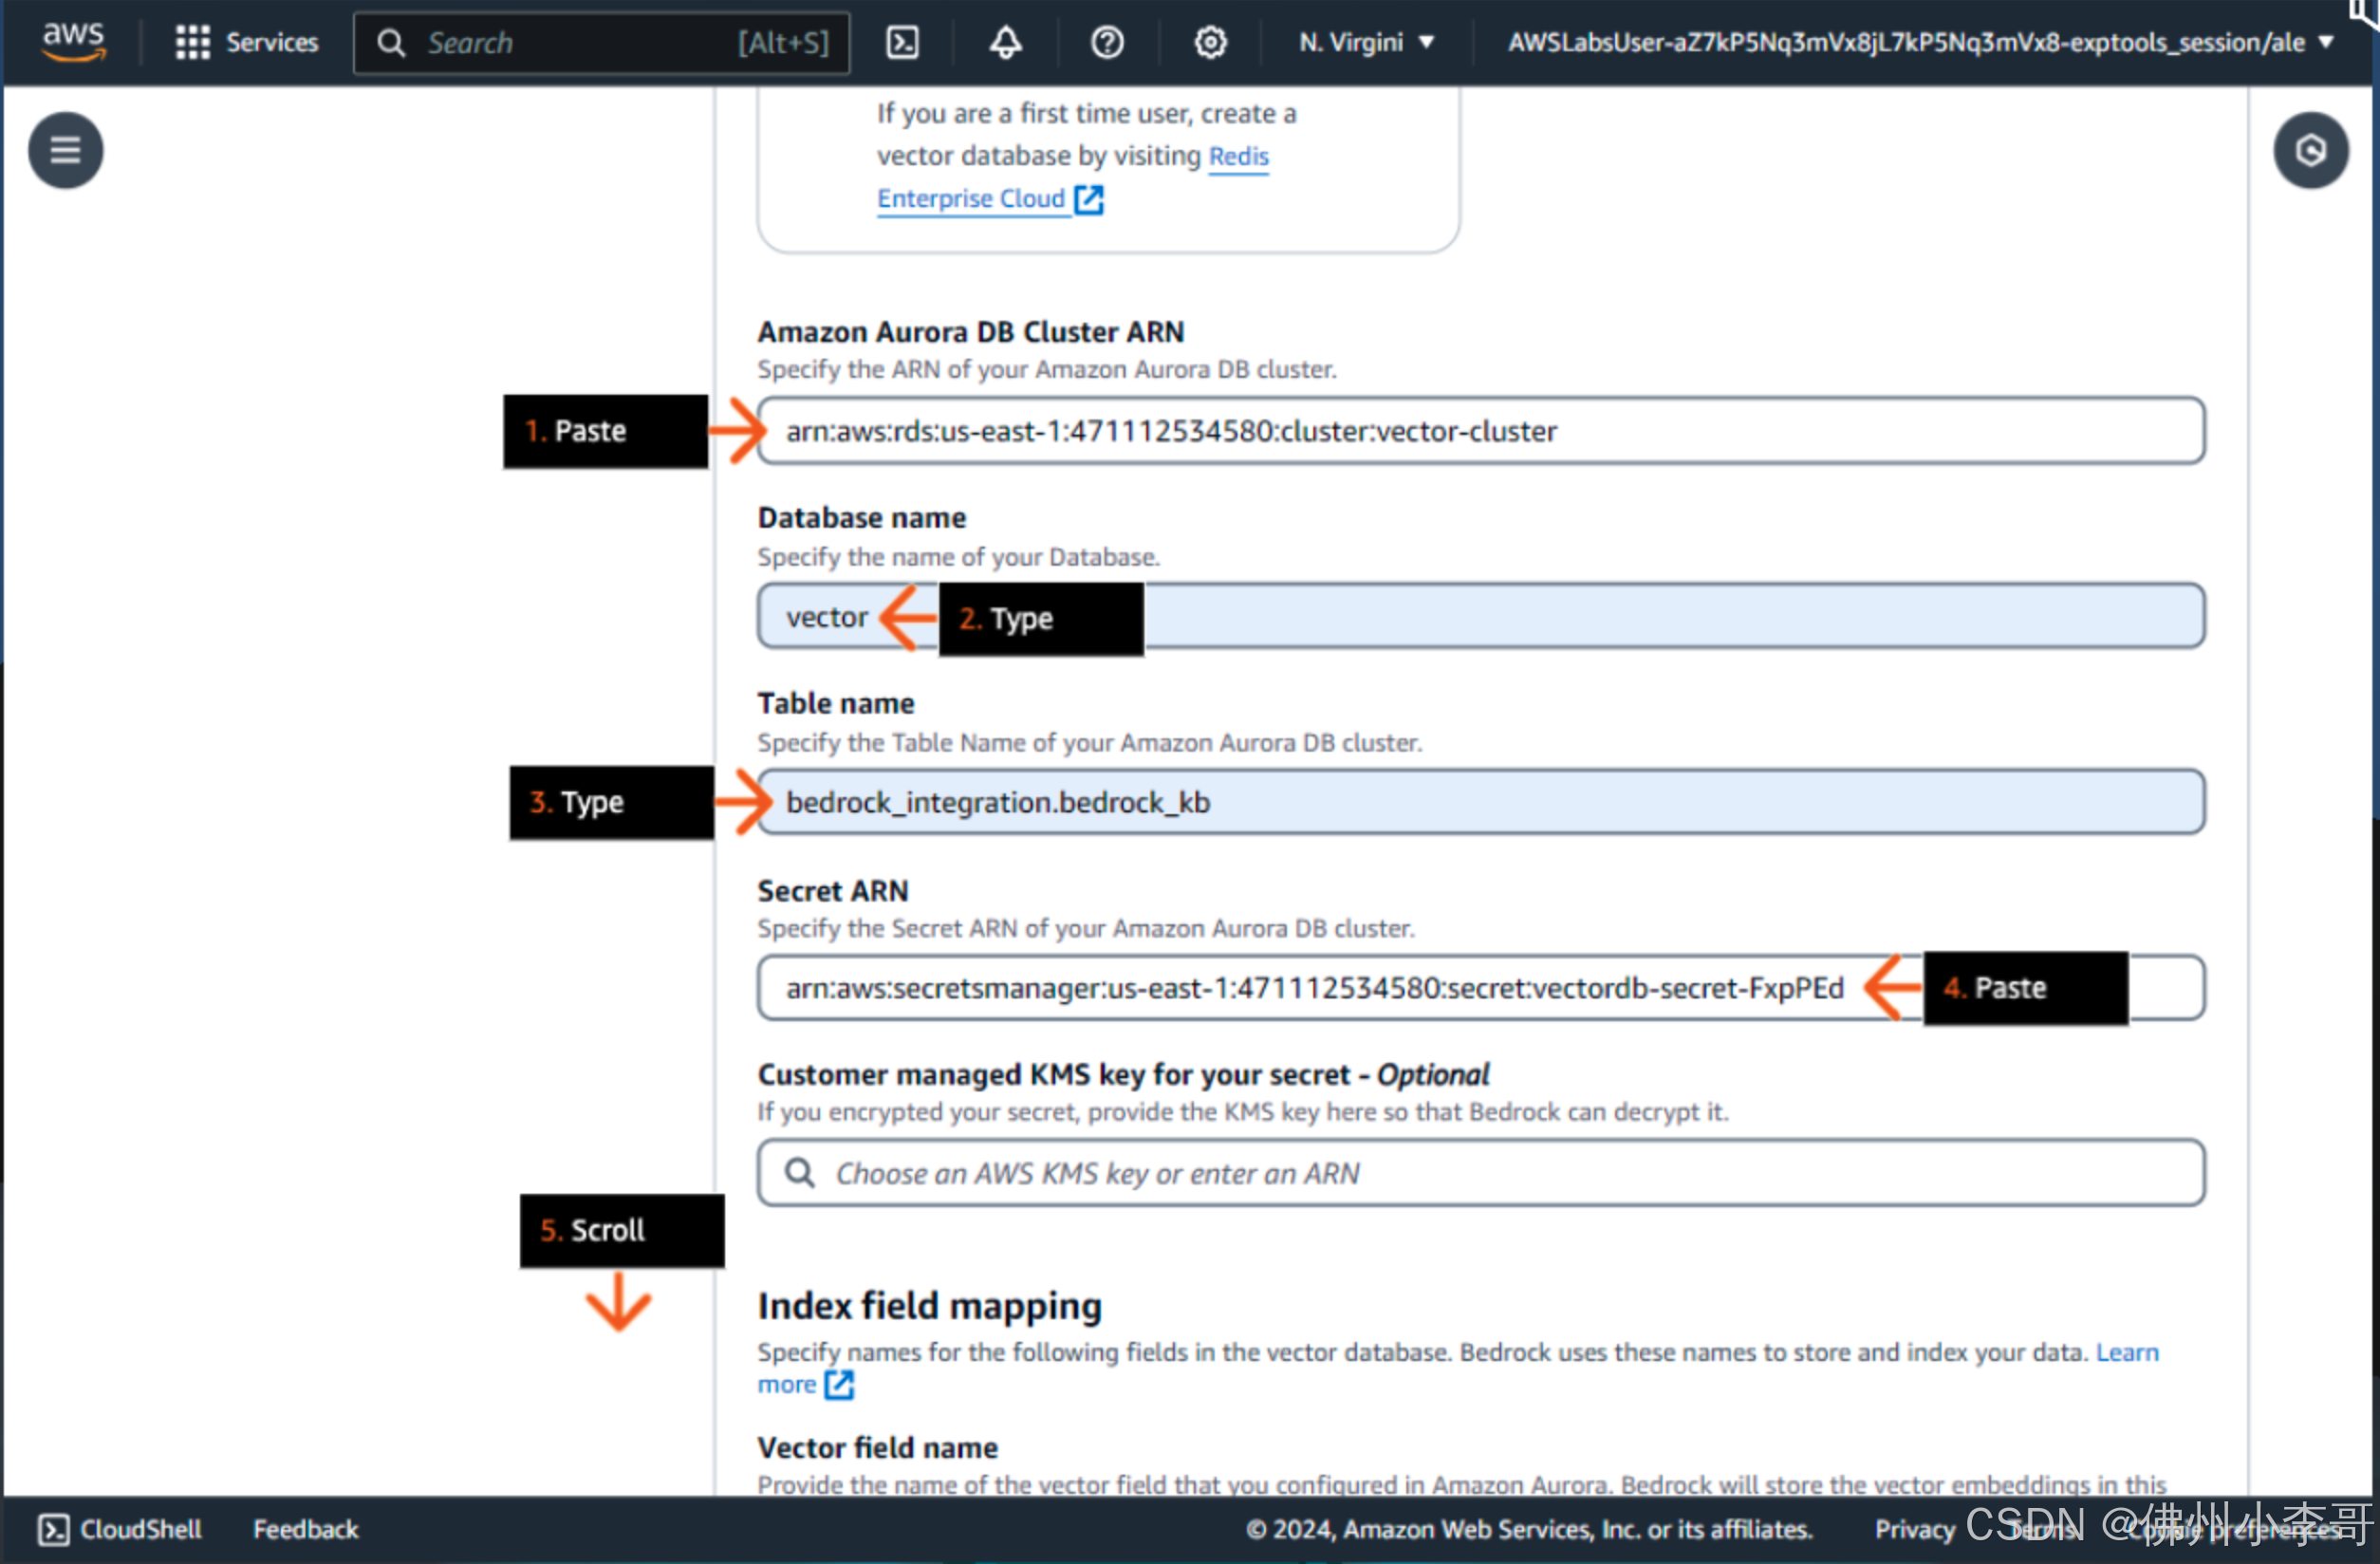Image resolution: width=2380 pixels, height=1564 pixels.
Task: Open the settings gear icon
Action: coord(1210,42)
